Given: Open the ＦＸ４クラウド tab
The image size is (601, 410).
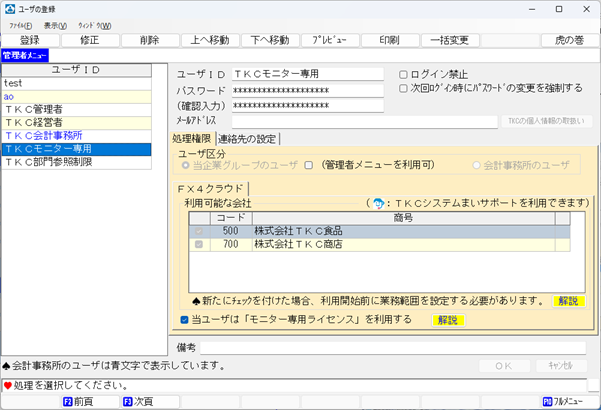Looking at the screenshot, I should [x=210, y=189].
